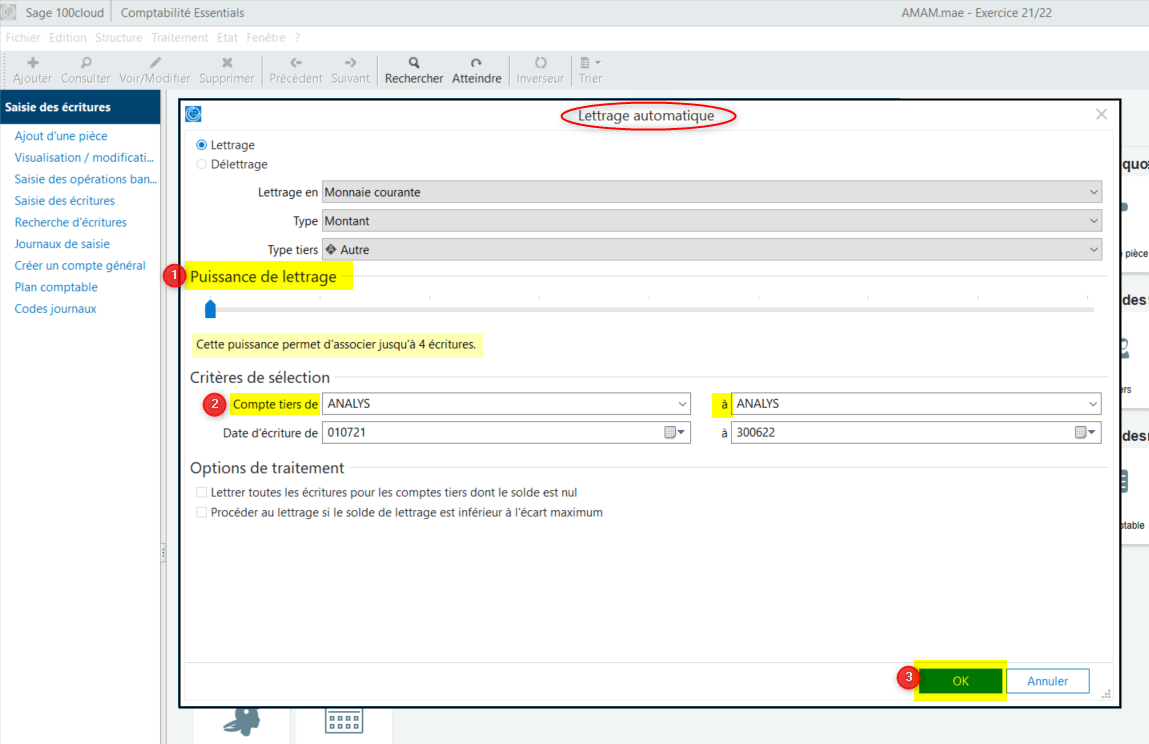The image size is (1149, 744).
Task: Open the Traitement menu
Action: 179,38
